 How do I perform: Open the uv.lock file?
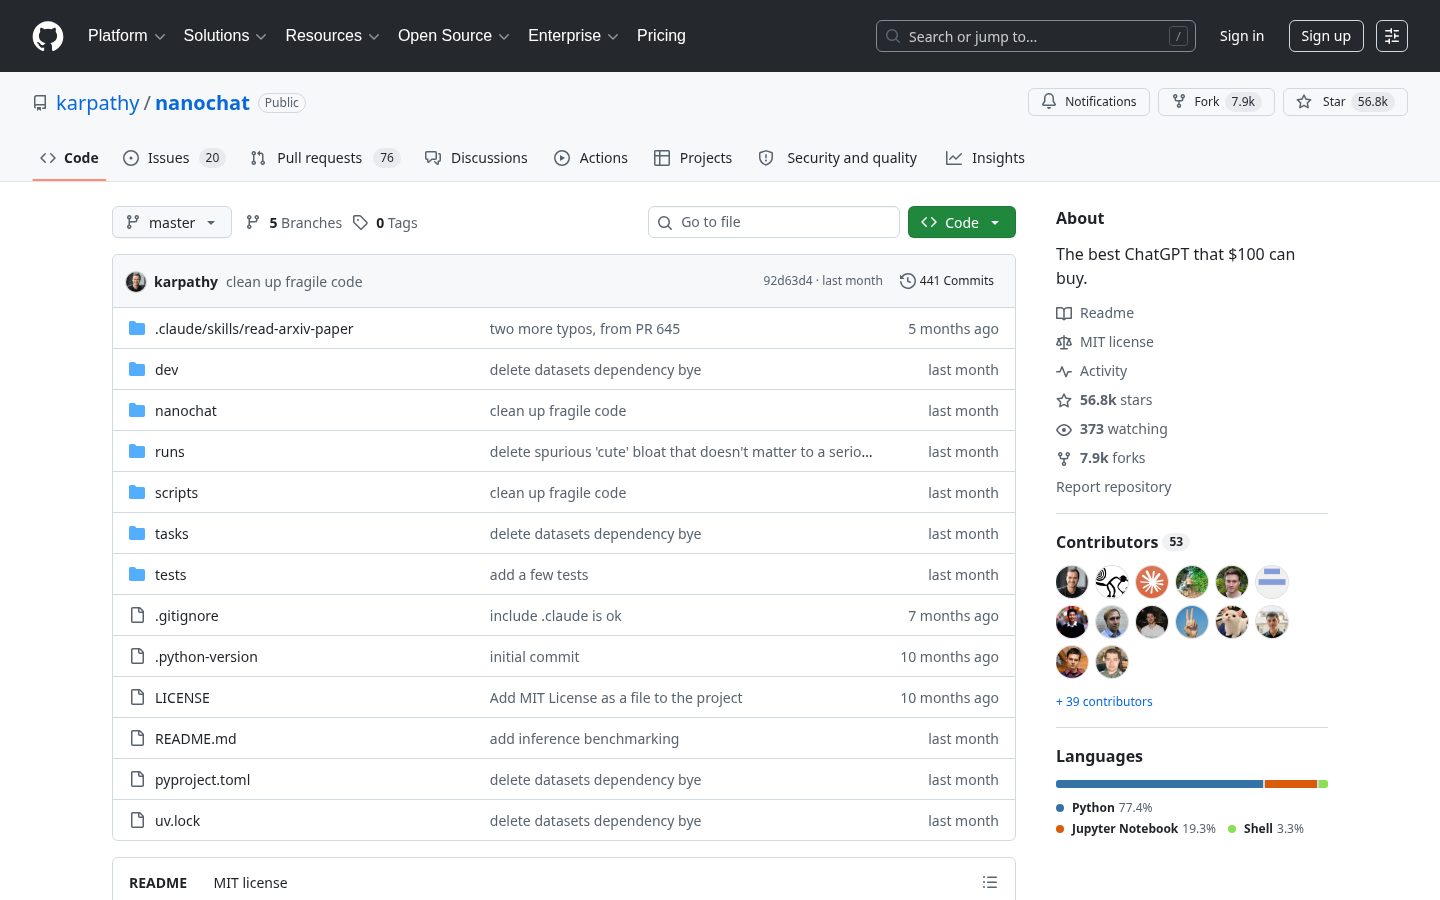pos(178,821)
